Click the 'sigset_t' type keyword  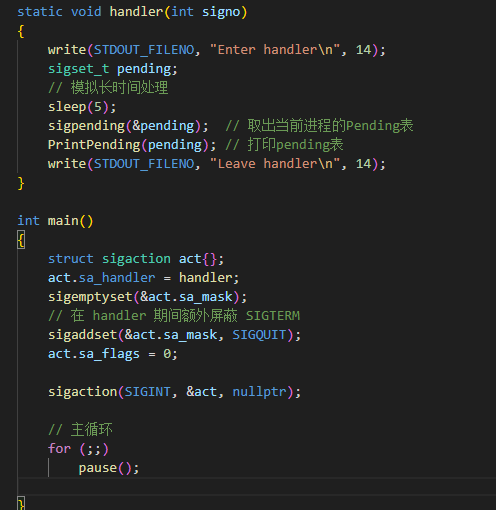(79, 69)
